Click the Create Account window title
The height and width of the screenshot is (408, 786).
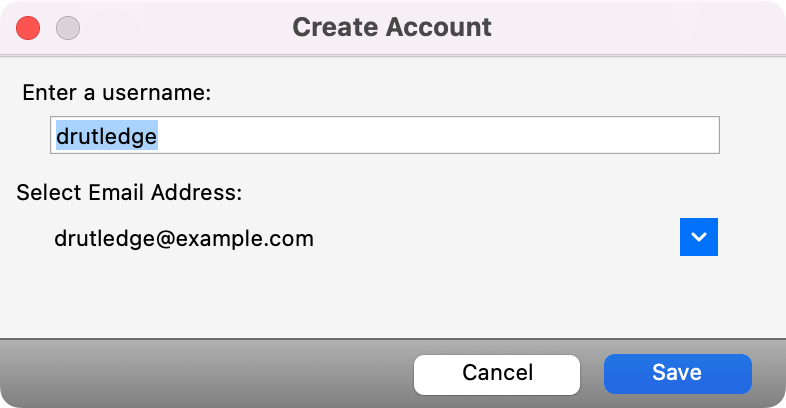[392, 27]
